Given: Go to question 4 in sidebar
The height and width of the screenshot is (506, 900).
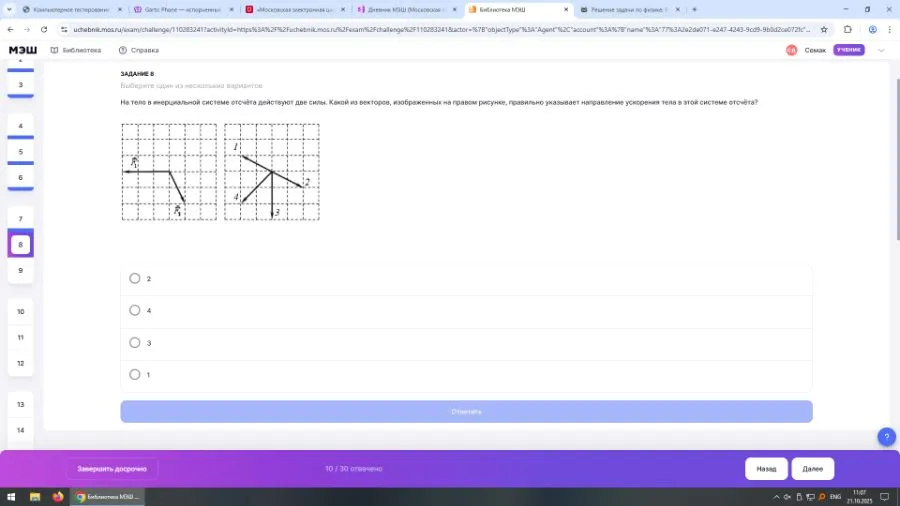Looking at the screenshot, I should [x=21, y=126].
